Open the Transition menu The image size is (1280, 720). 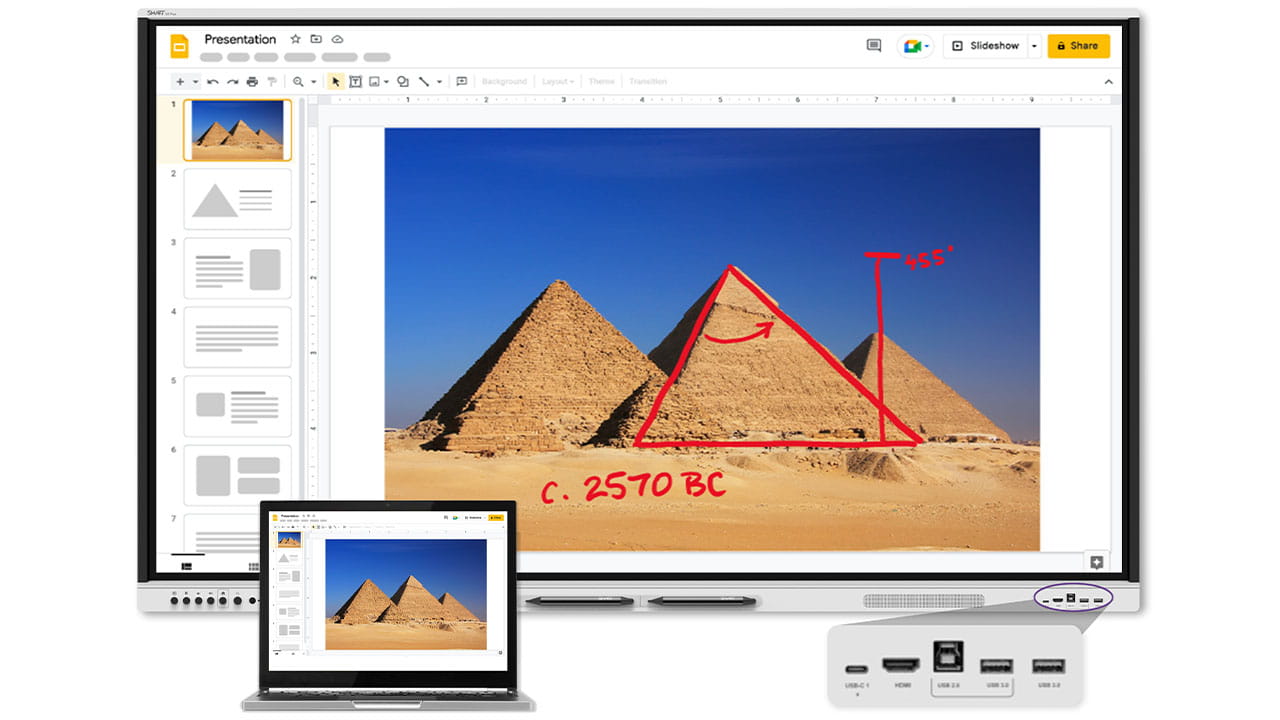click(x=648, y=81)
